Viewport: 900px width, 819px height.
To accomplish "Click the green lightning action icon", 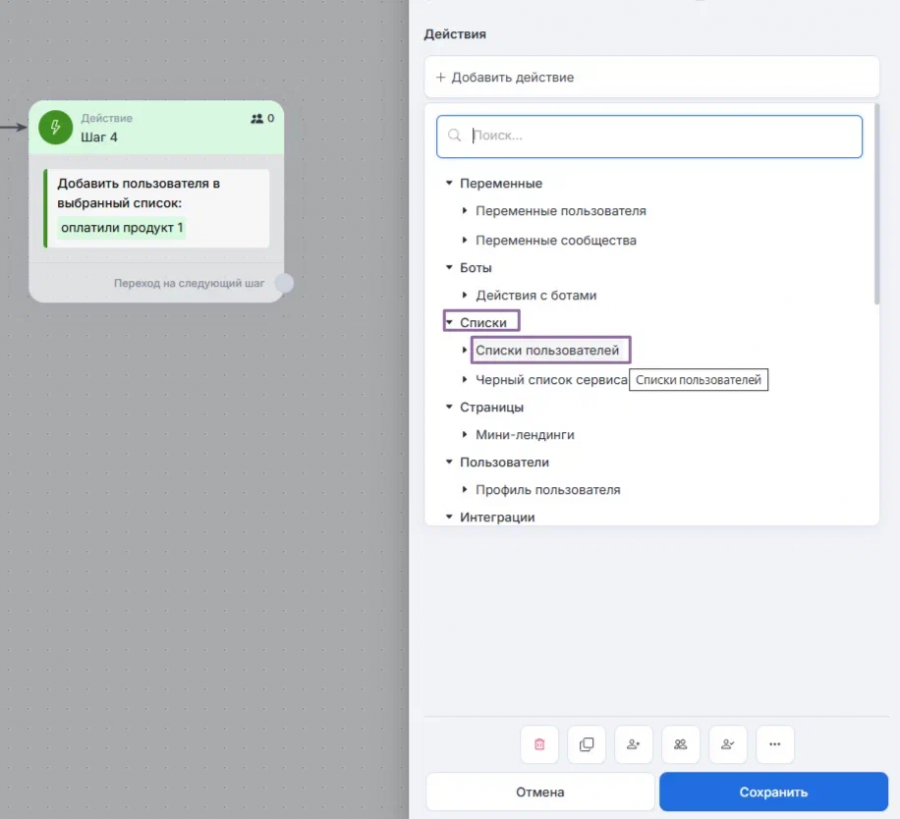I will click(55, 127).
